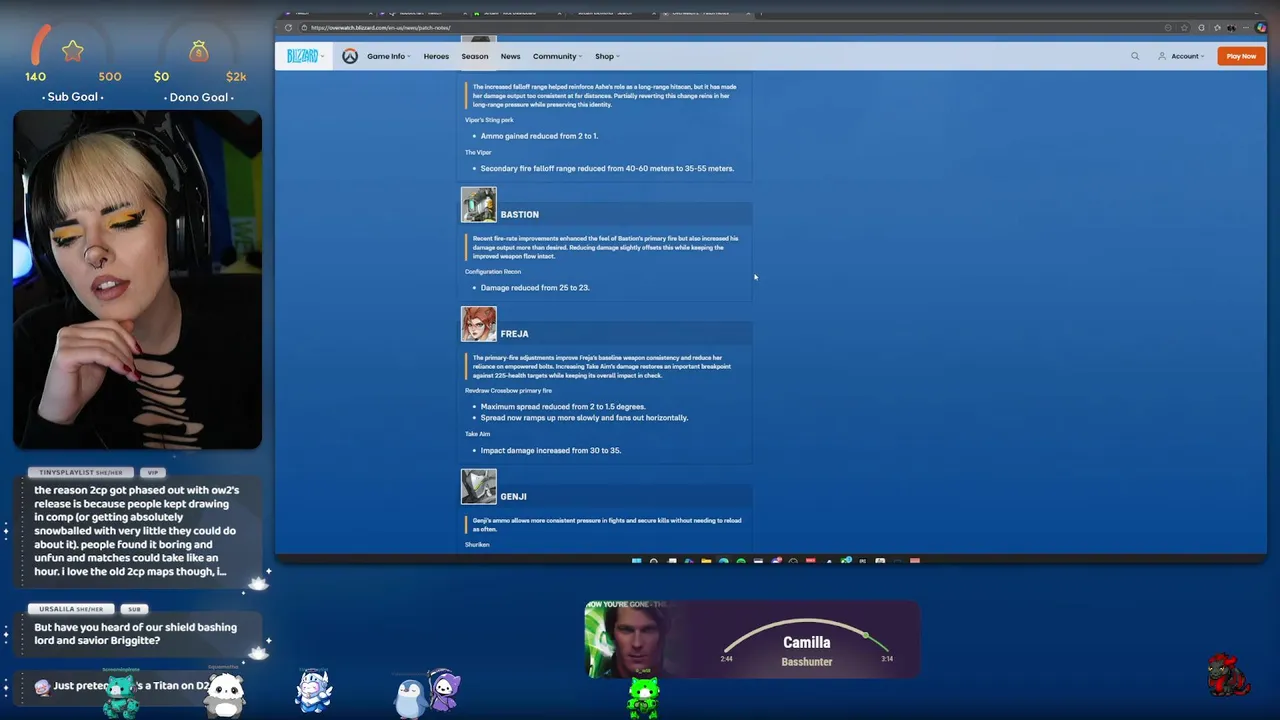
Task: Open the News nav item
Action: 510,56
